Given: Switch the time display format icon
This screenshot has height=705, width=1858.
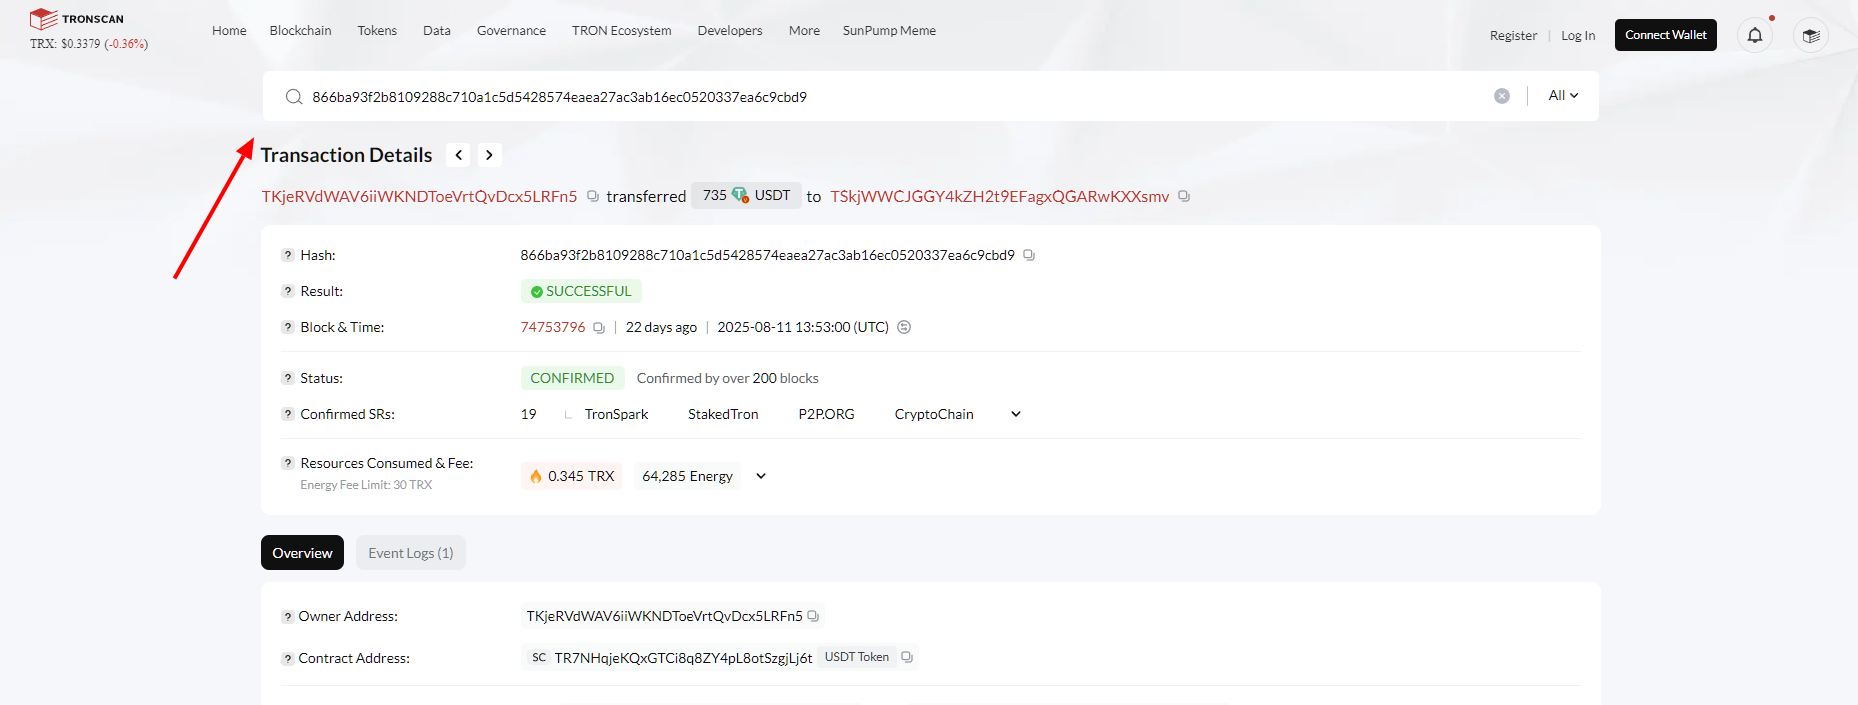Looking at the screenshot, I should coord(904,327).
